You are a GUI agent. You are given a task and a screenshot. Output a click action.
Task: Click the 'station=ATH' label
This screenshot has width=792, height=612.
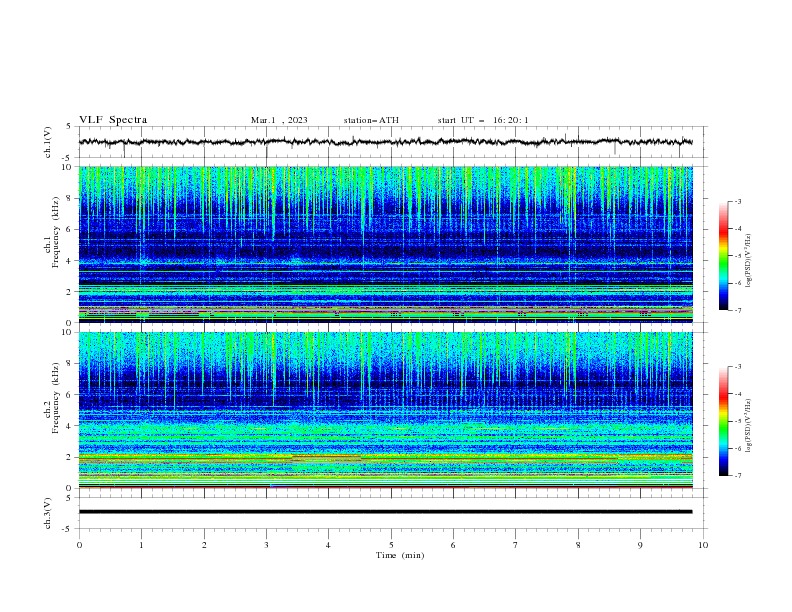[371, 120]
